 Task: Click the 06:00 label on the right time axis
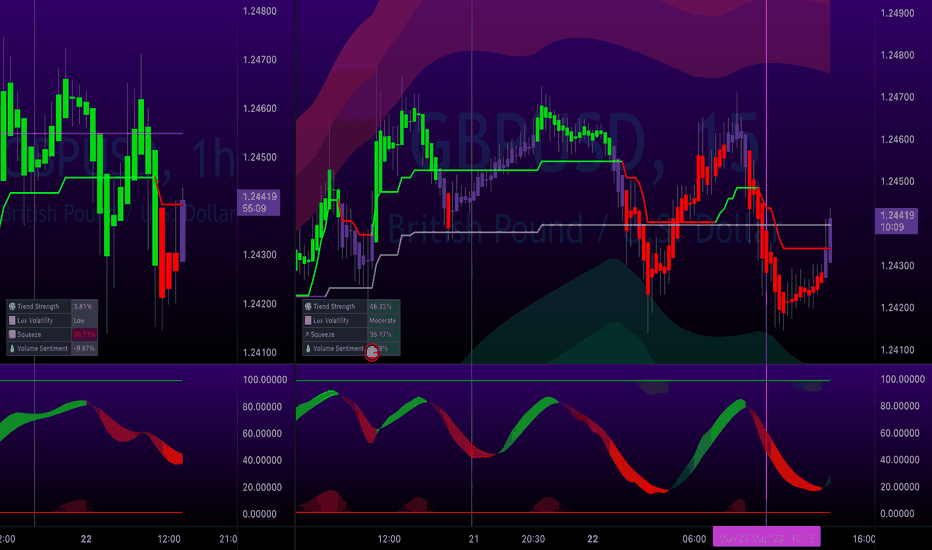click(x=694, y=539)
